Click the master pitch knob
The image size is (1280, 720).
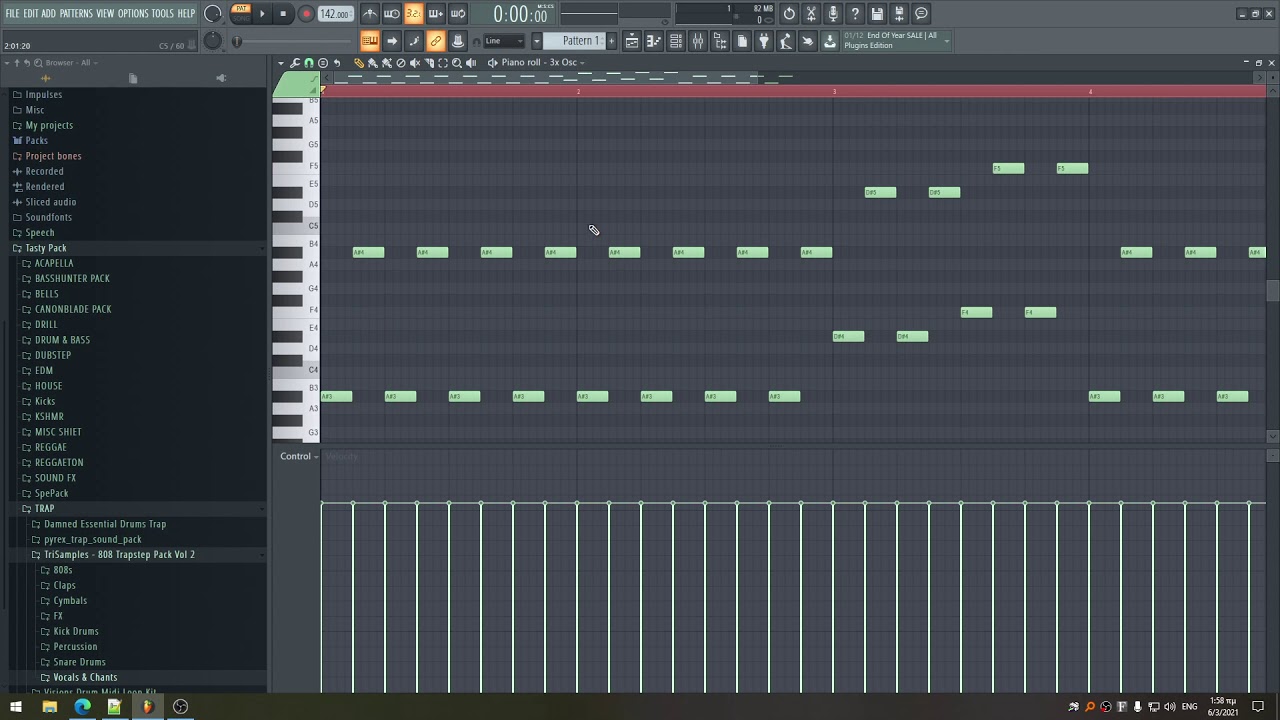point(212,40)
